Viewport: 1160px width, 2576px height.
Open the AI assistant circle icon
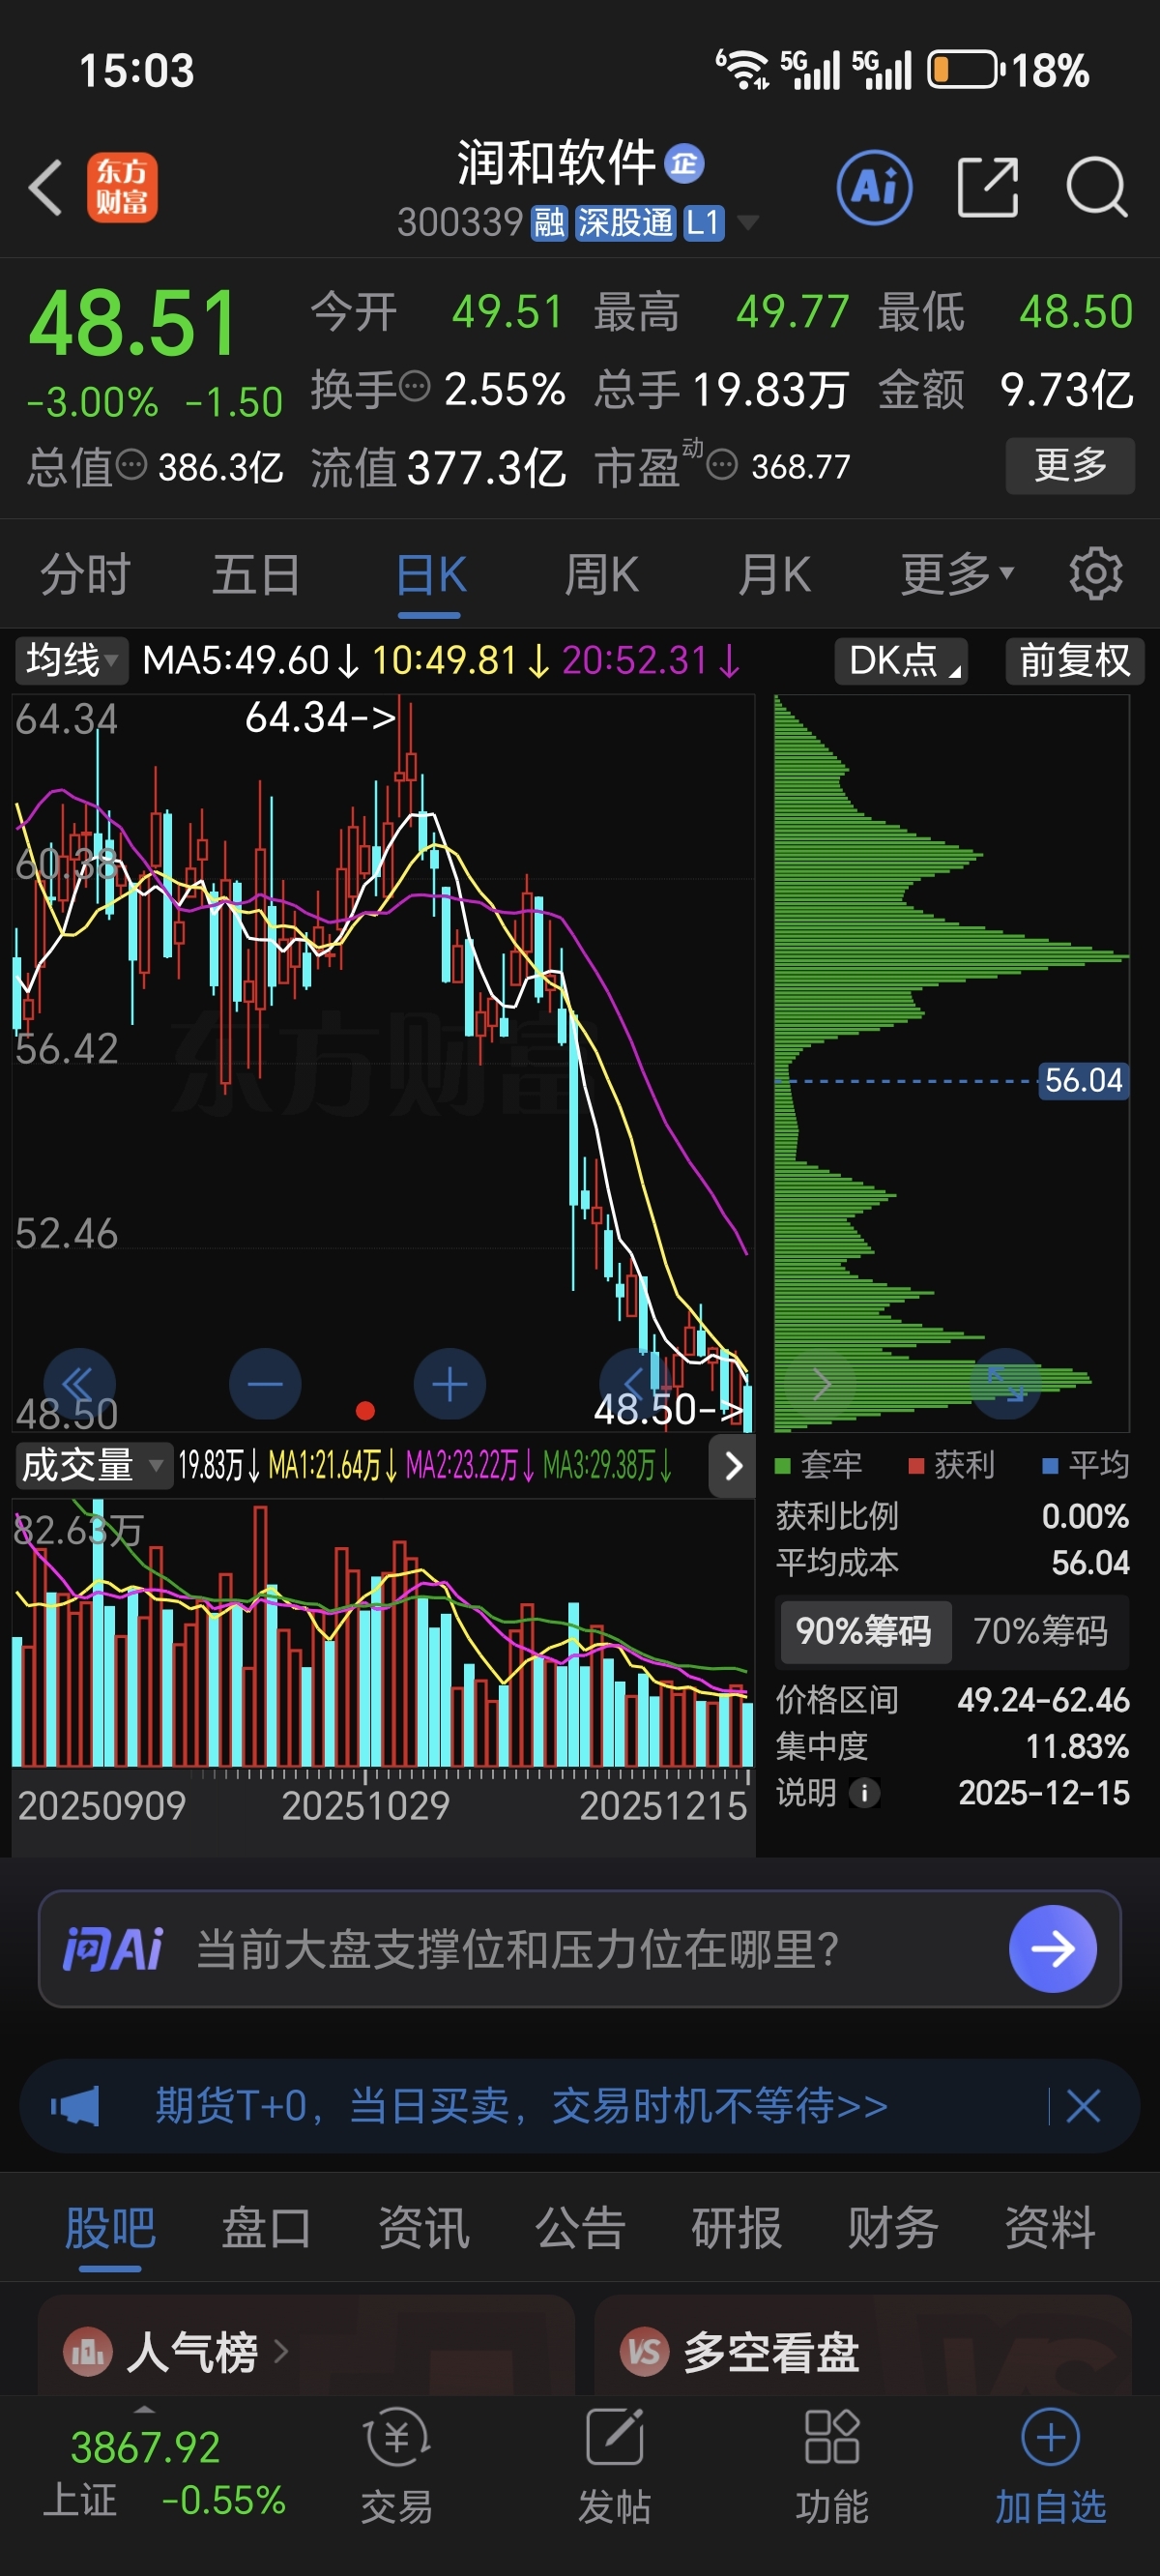[x=875, y=187]
